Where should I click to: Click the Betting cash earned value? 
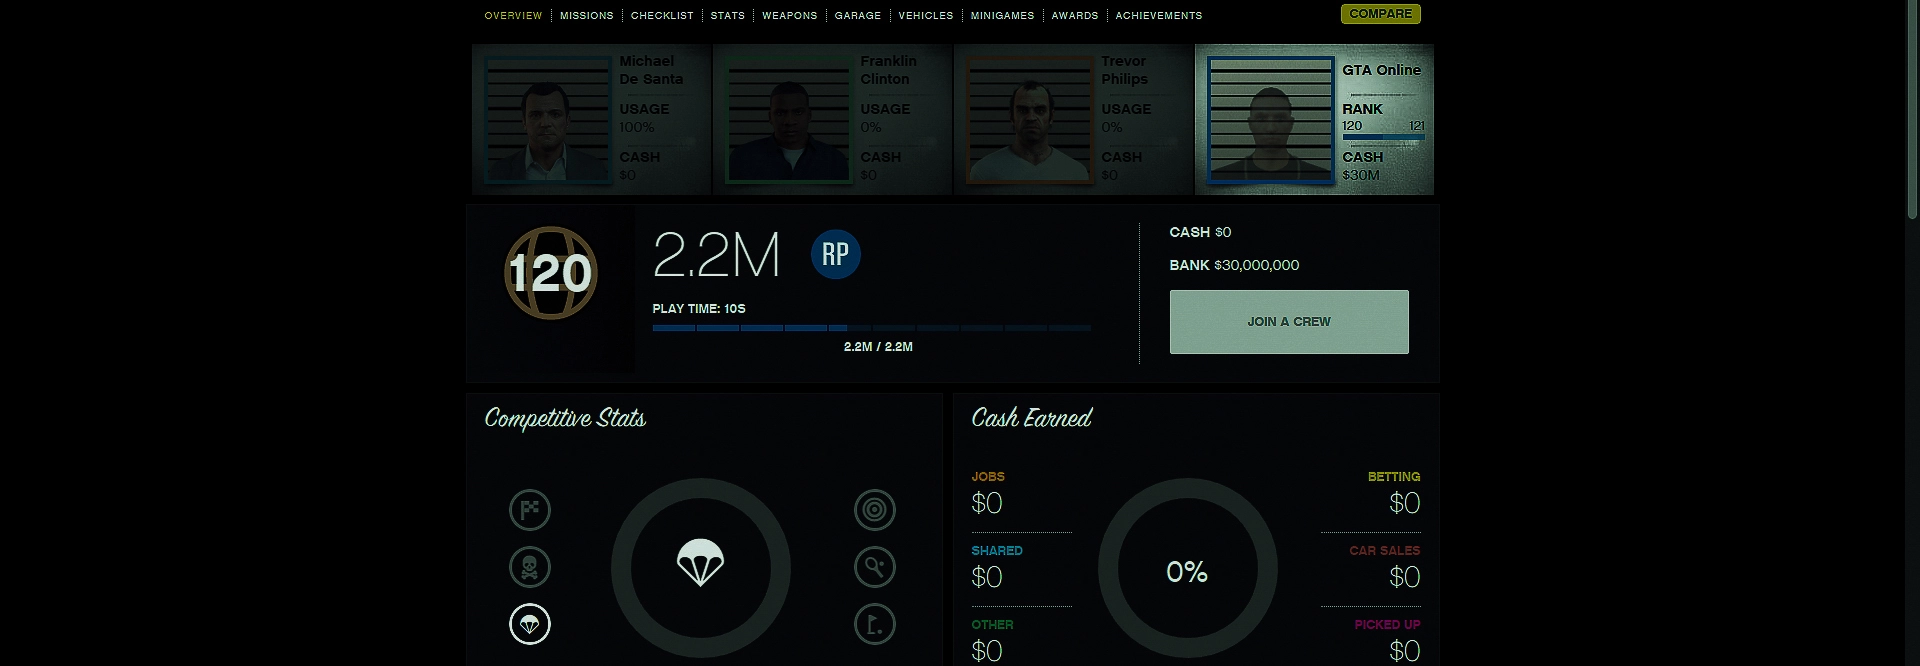tap(1404, 503)
